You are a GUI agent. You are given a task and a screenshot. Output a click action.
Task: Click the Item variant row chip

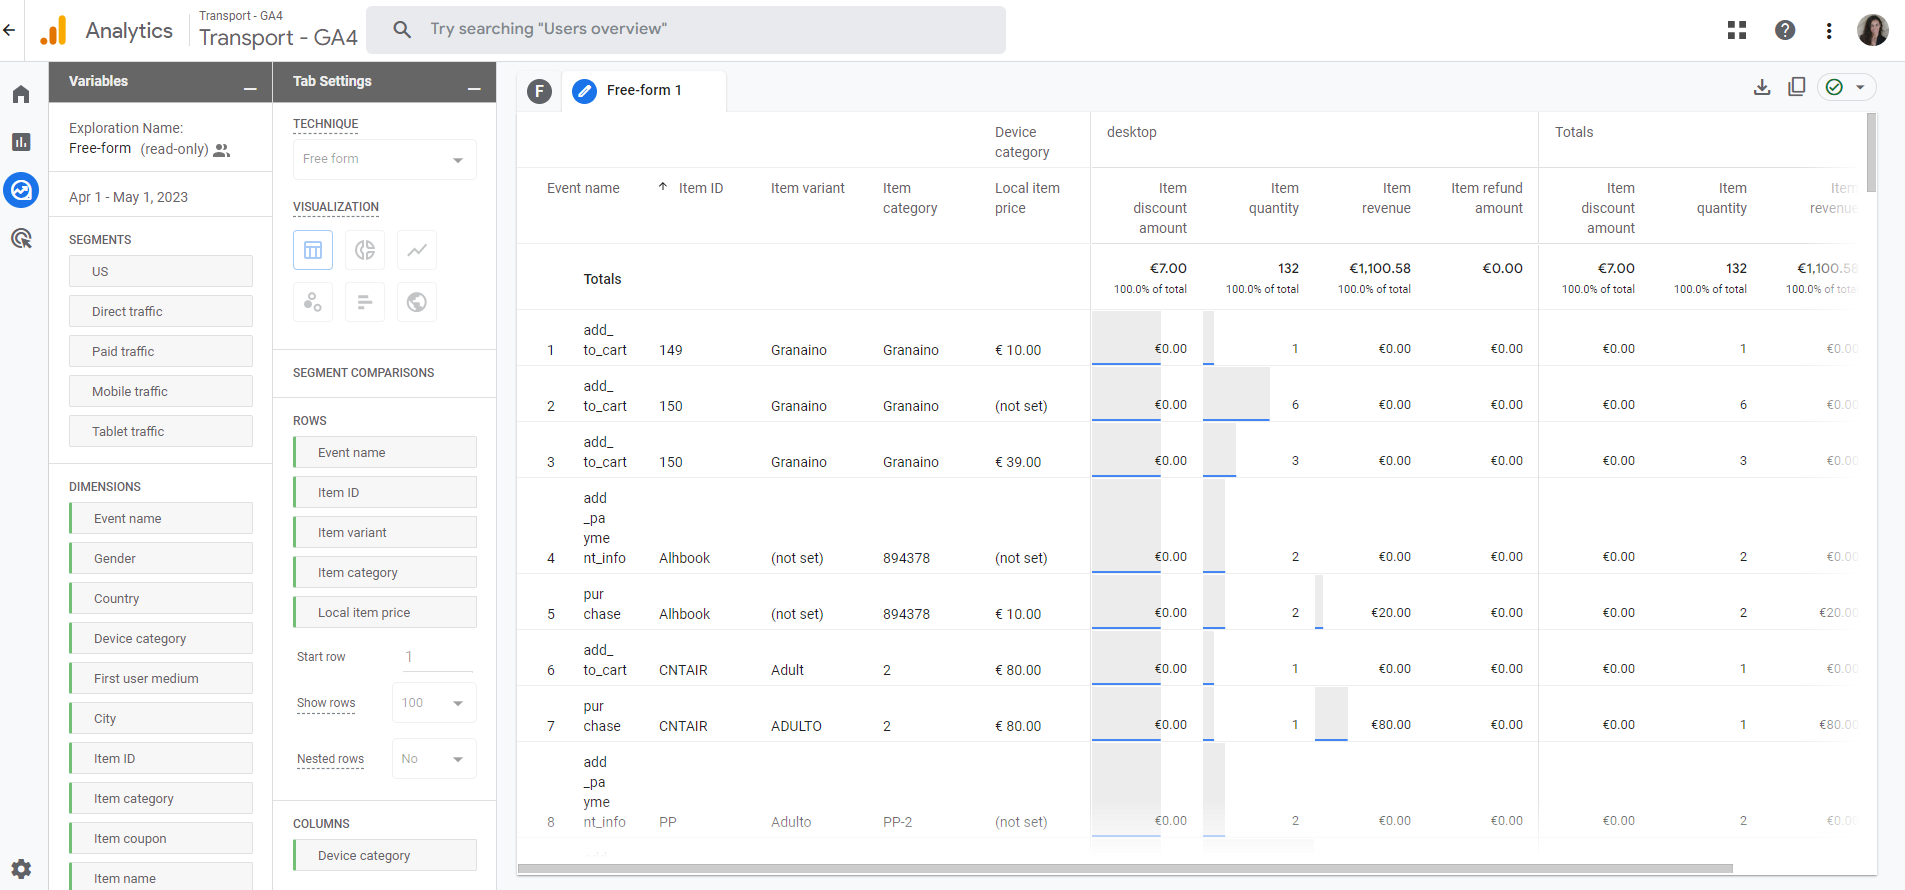(x=385, y=532)
